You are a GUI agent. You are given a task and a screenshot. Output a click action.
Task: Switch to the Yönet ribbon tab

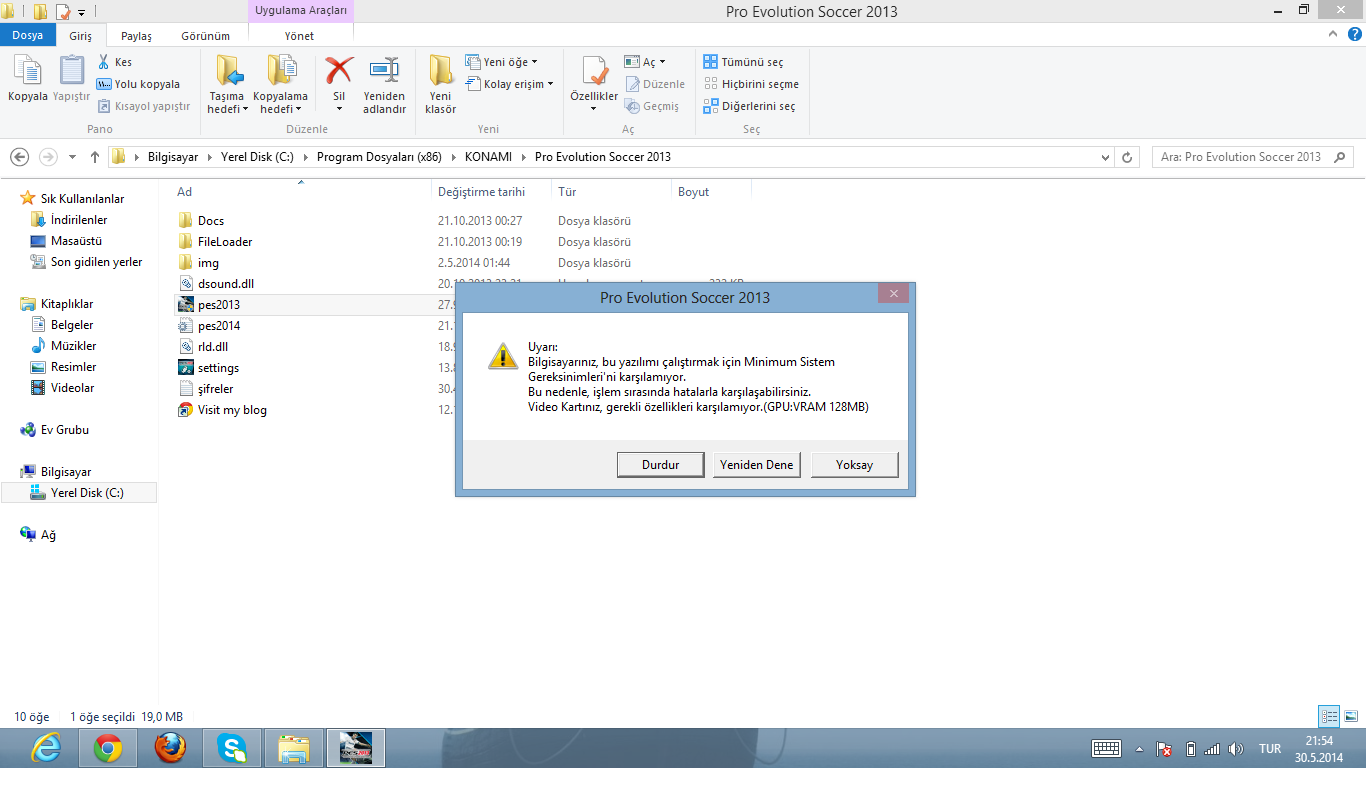click(299, 36)
